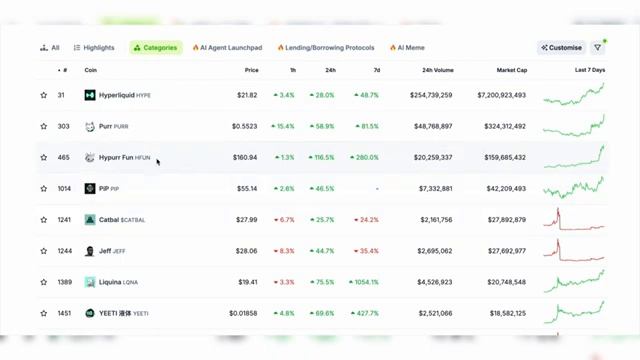Click Hyperliquid price $21.82
This screenshot has height=360, width=640.
click(x=247, y=95)
